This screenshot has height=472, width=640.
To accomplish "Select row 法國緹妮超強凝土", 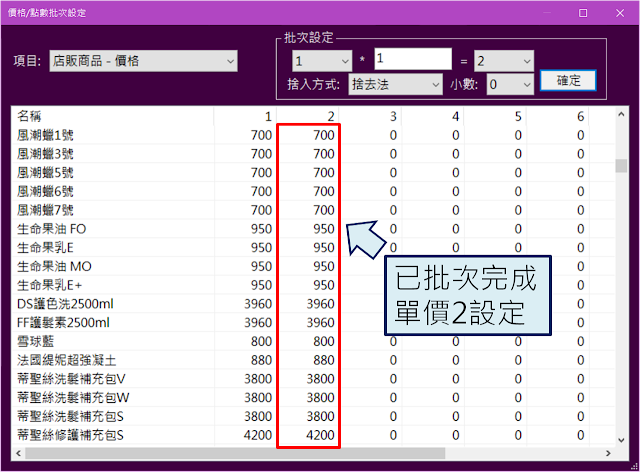I will click(x=313, y=361).
